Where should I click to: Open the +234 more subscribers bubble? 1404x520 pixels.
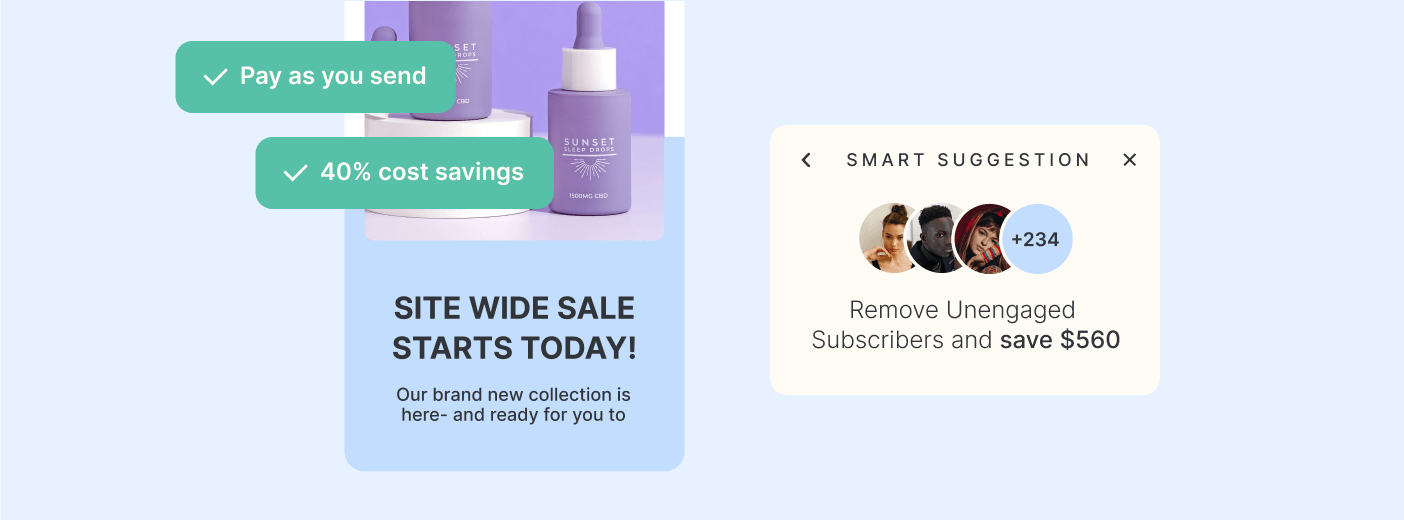1036,239
